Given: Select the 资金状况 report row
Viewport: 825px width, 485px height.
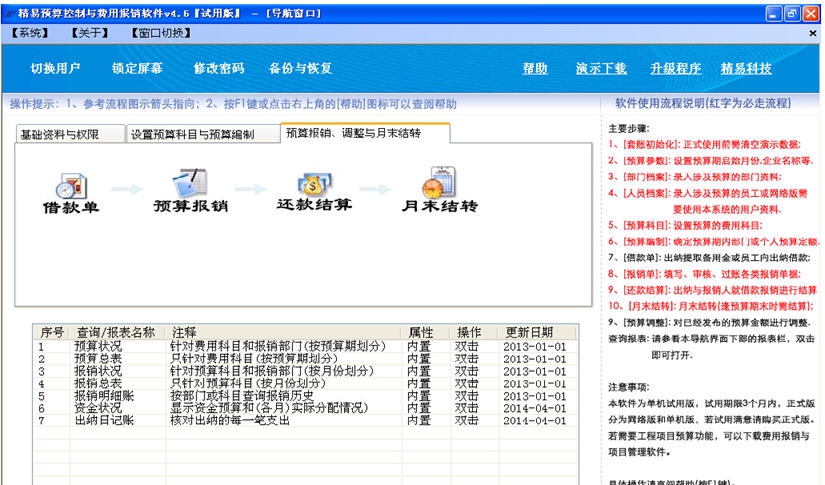Looking at the screenshot, I should tap(305, 408).
